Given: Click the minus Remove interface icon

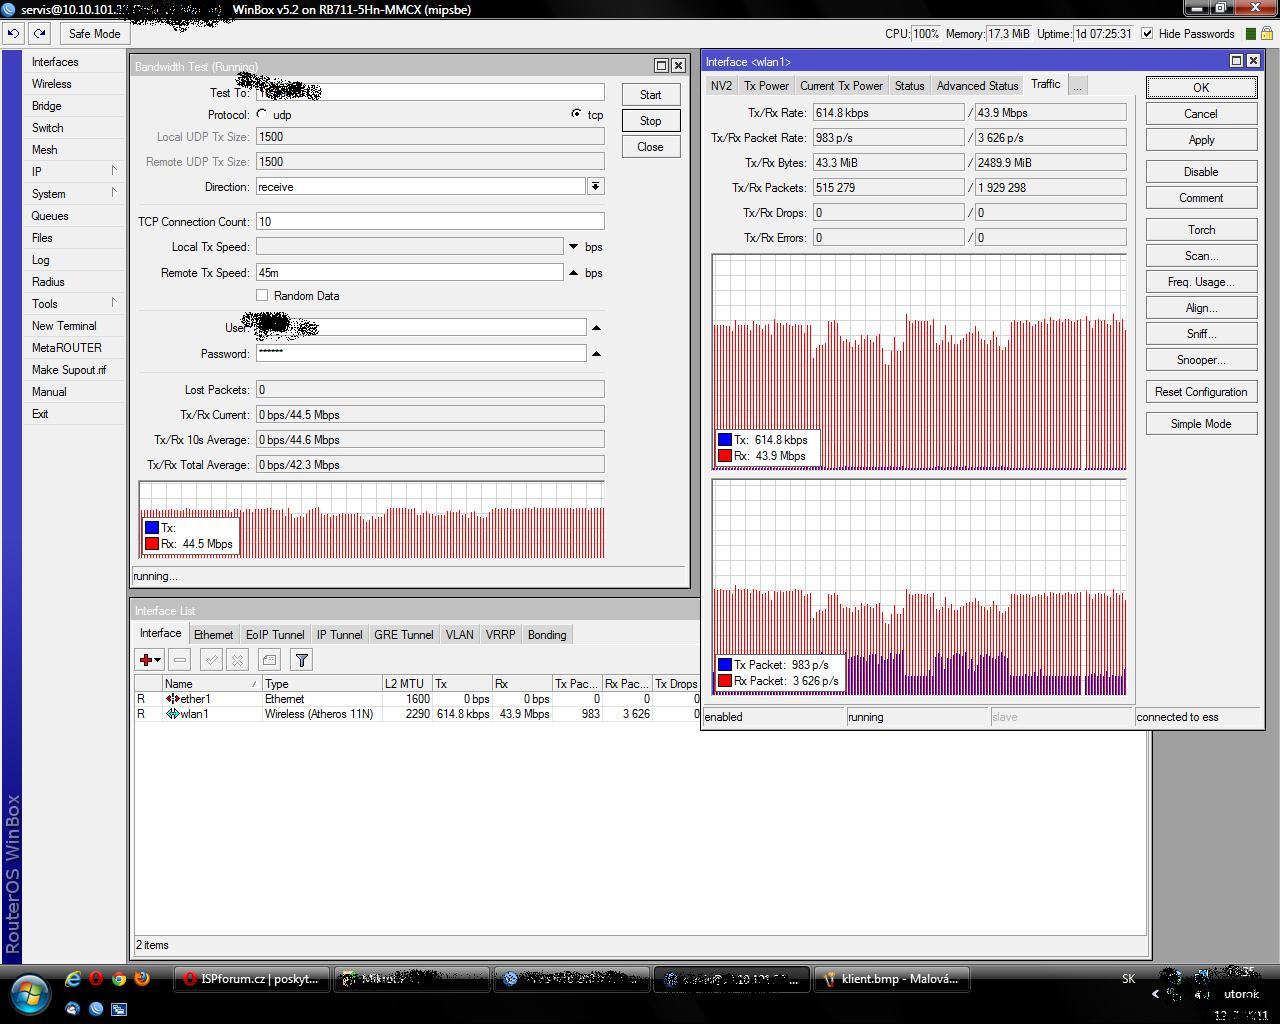Looking at the screenshot, I should pos(180,660).
